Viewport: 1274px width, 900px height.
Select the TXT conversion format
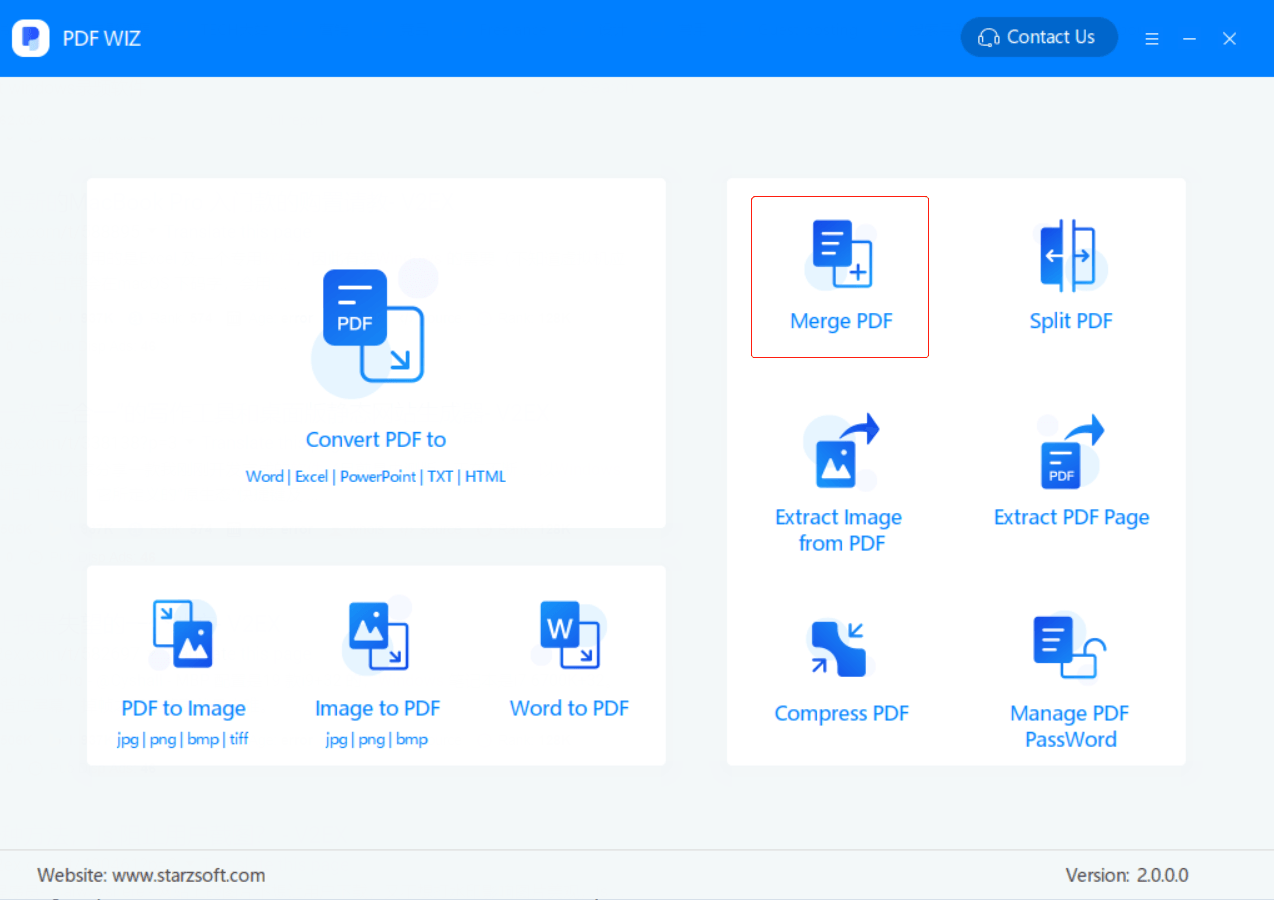(439, 476)
